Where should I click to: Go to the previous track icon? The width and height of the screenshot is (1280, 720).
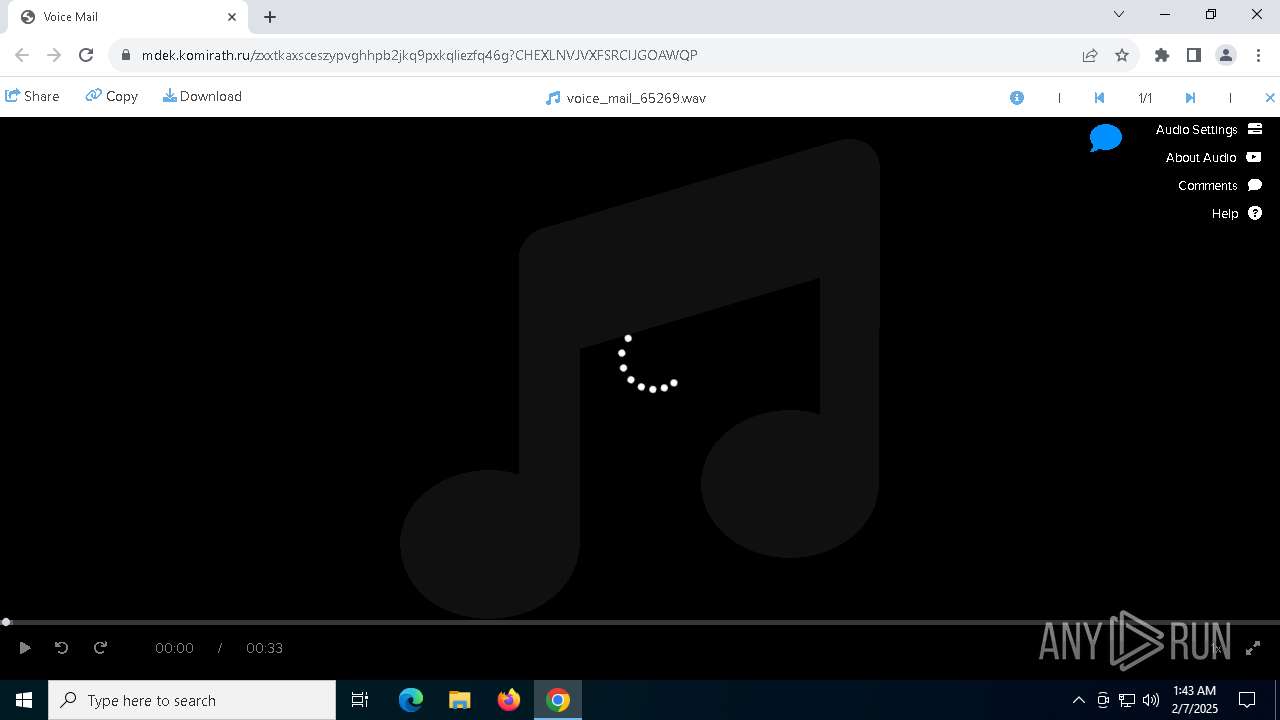click(1099, 98)
